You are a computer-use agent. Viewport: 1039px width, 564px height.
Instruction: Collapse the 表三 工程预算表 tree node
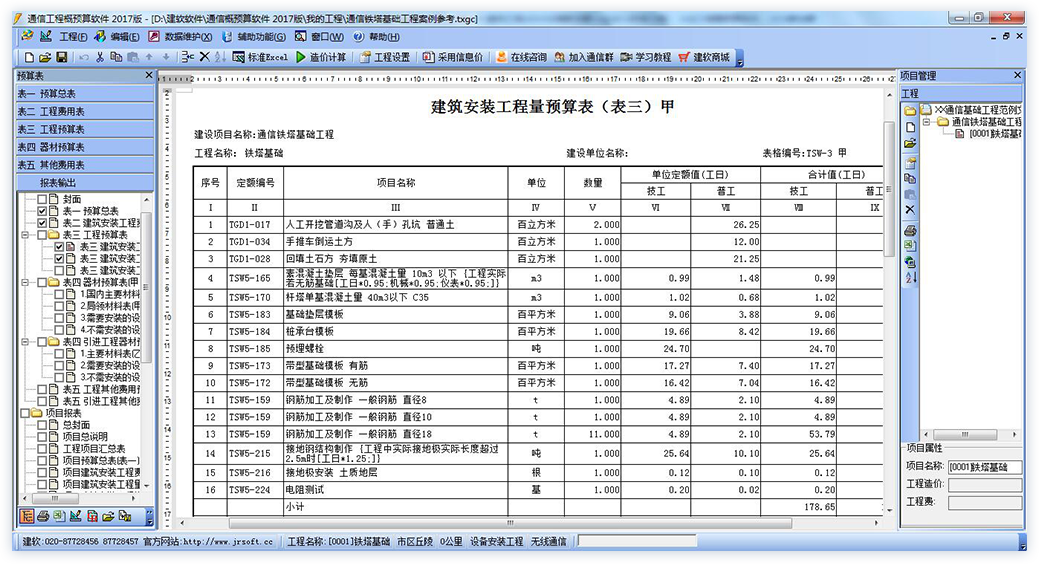click(25, 235)
